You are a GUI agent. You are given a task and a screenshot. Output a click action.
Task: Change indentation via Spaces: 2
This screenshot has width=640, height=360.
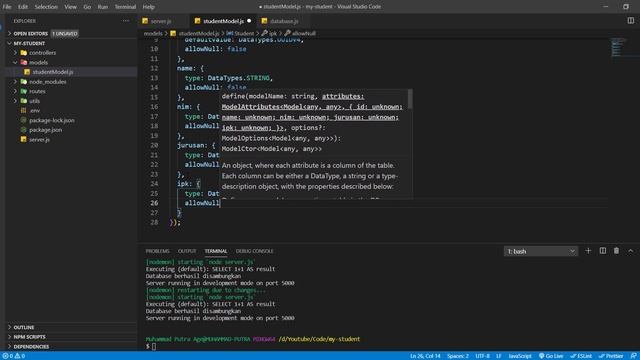point(458,356)
